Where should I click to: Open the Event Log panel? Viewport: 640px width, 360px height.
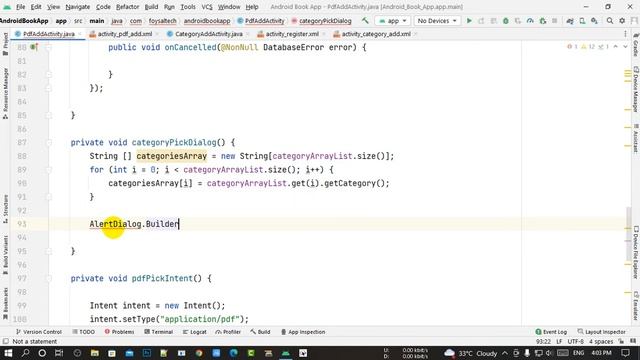click(551, 332)
